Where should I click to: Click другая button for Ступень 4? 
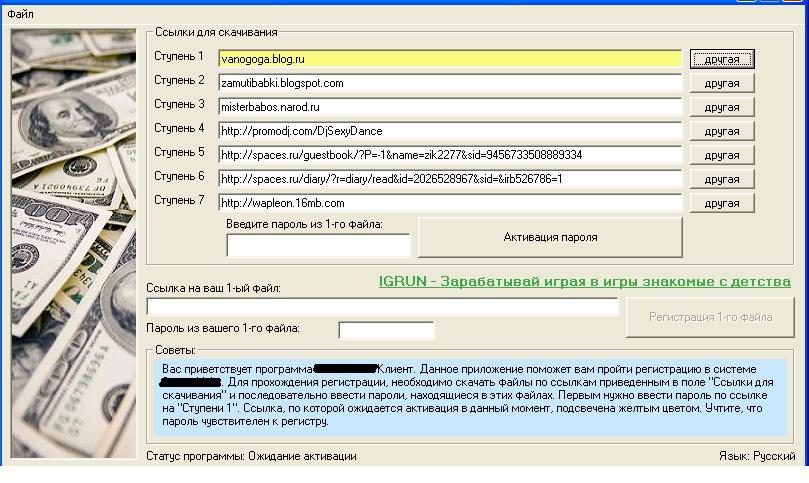[x=721, y=132]
